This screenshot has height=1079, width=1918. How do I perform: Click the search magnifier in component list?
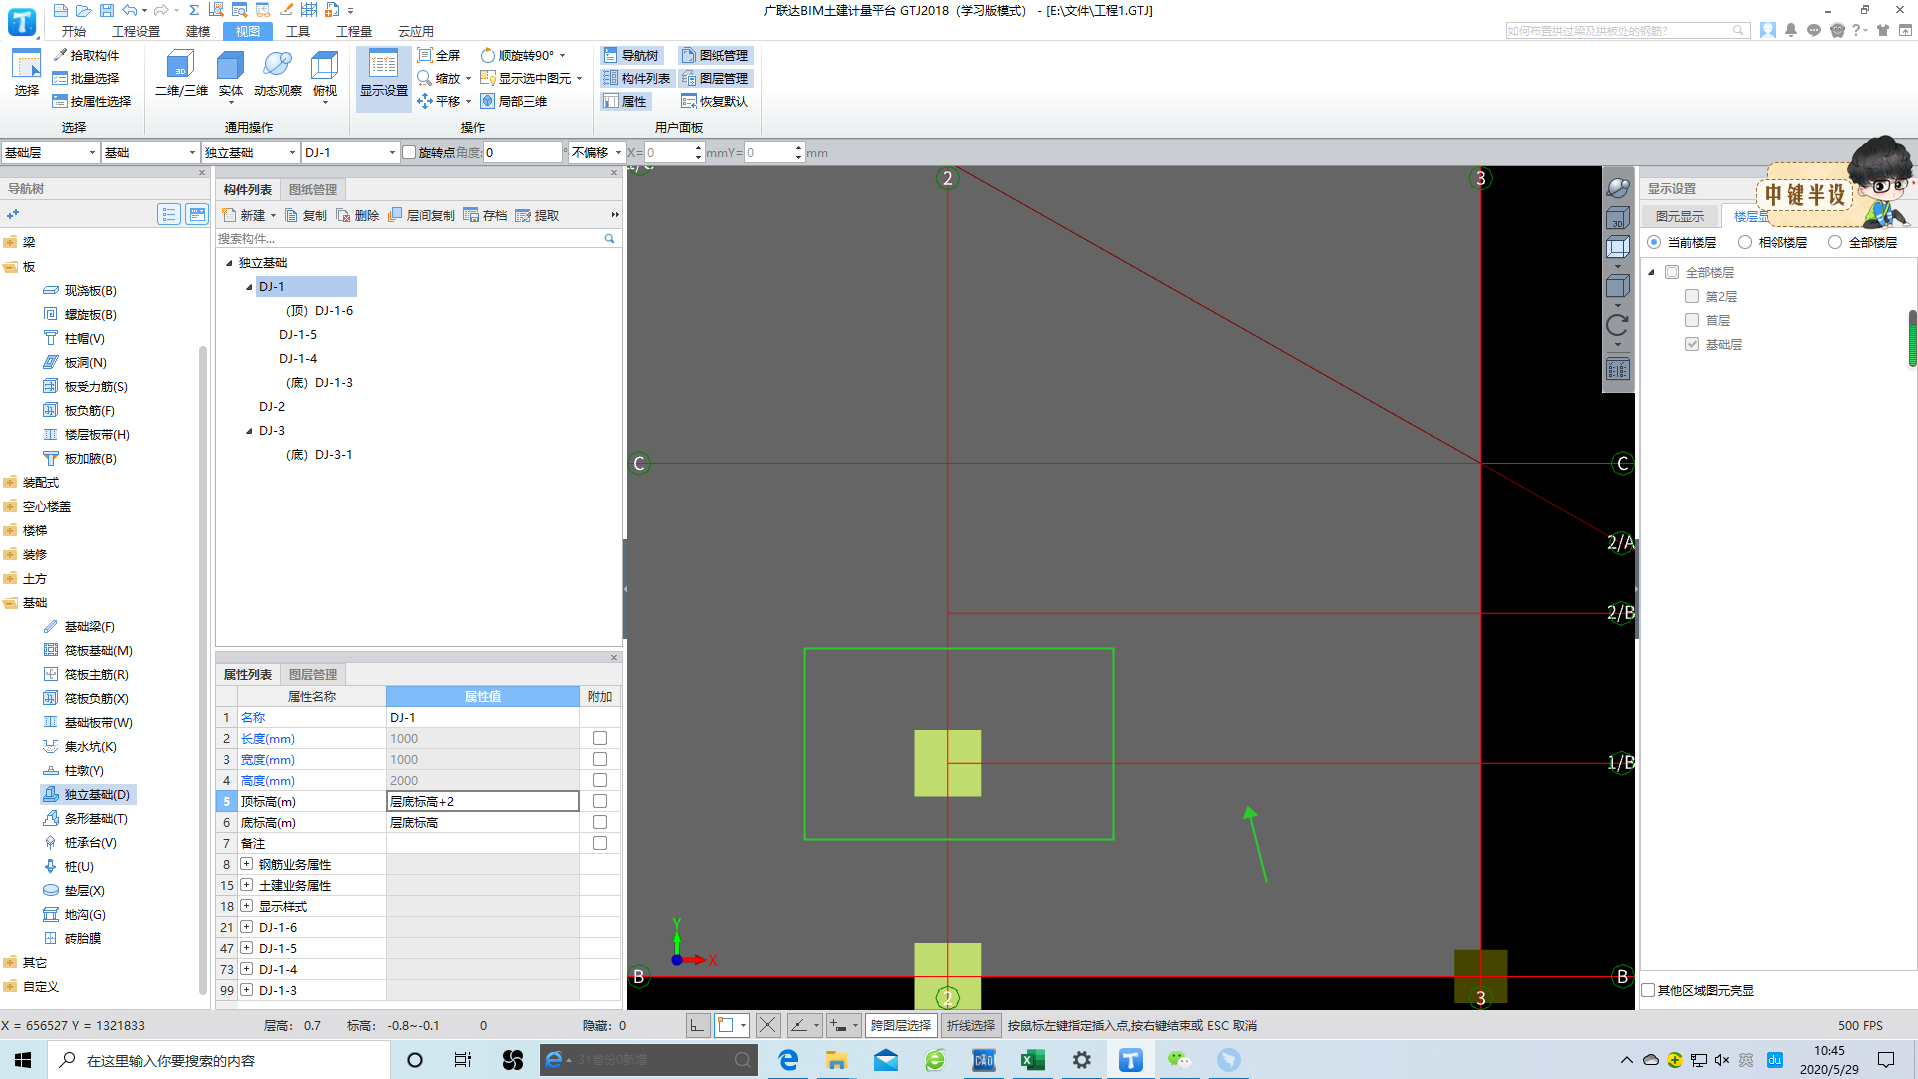click(609, 238)
